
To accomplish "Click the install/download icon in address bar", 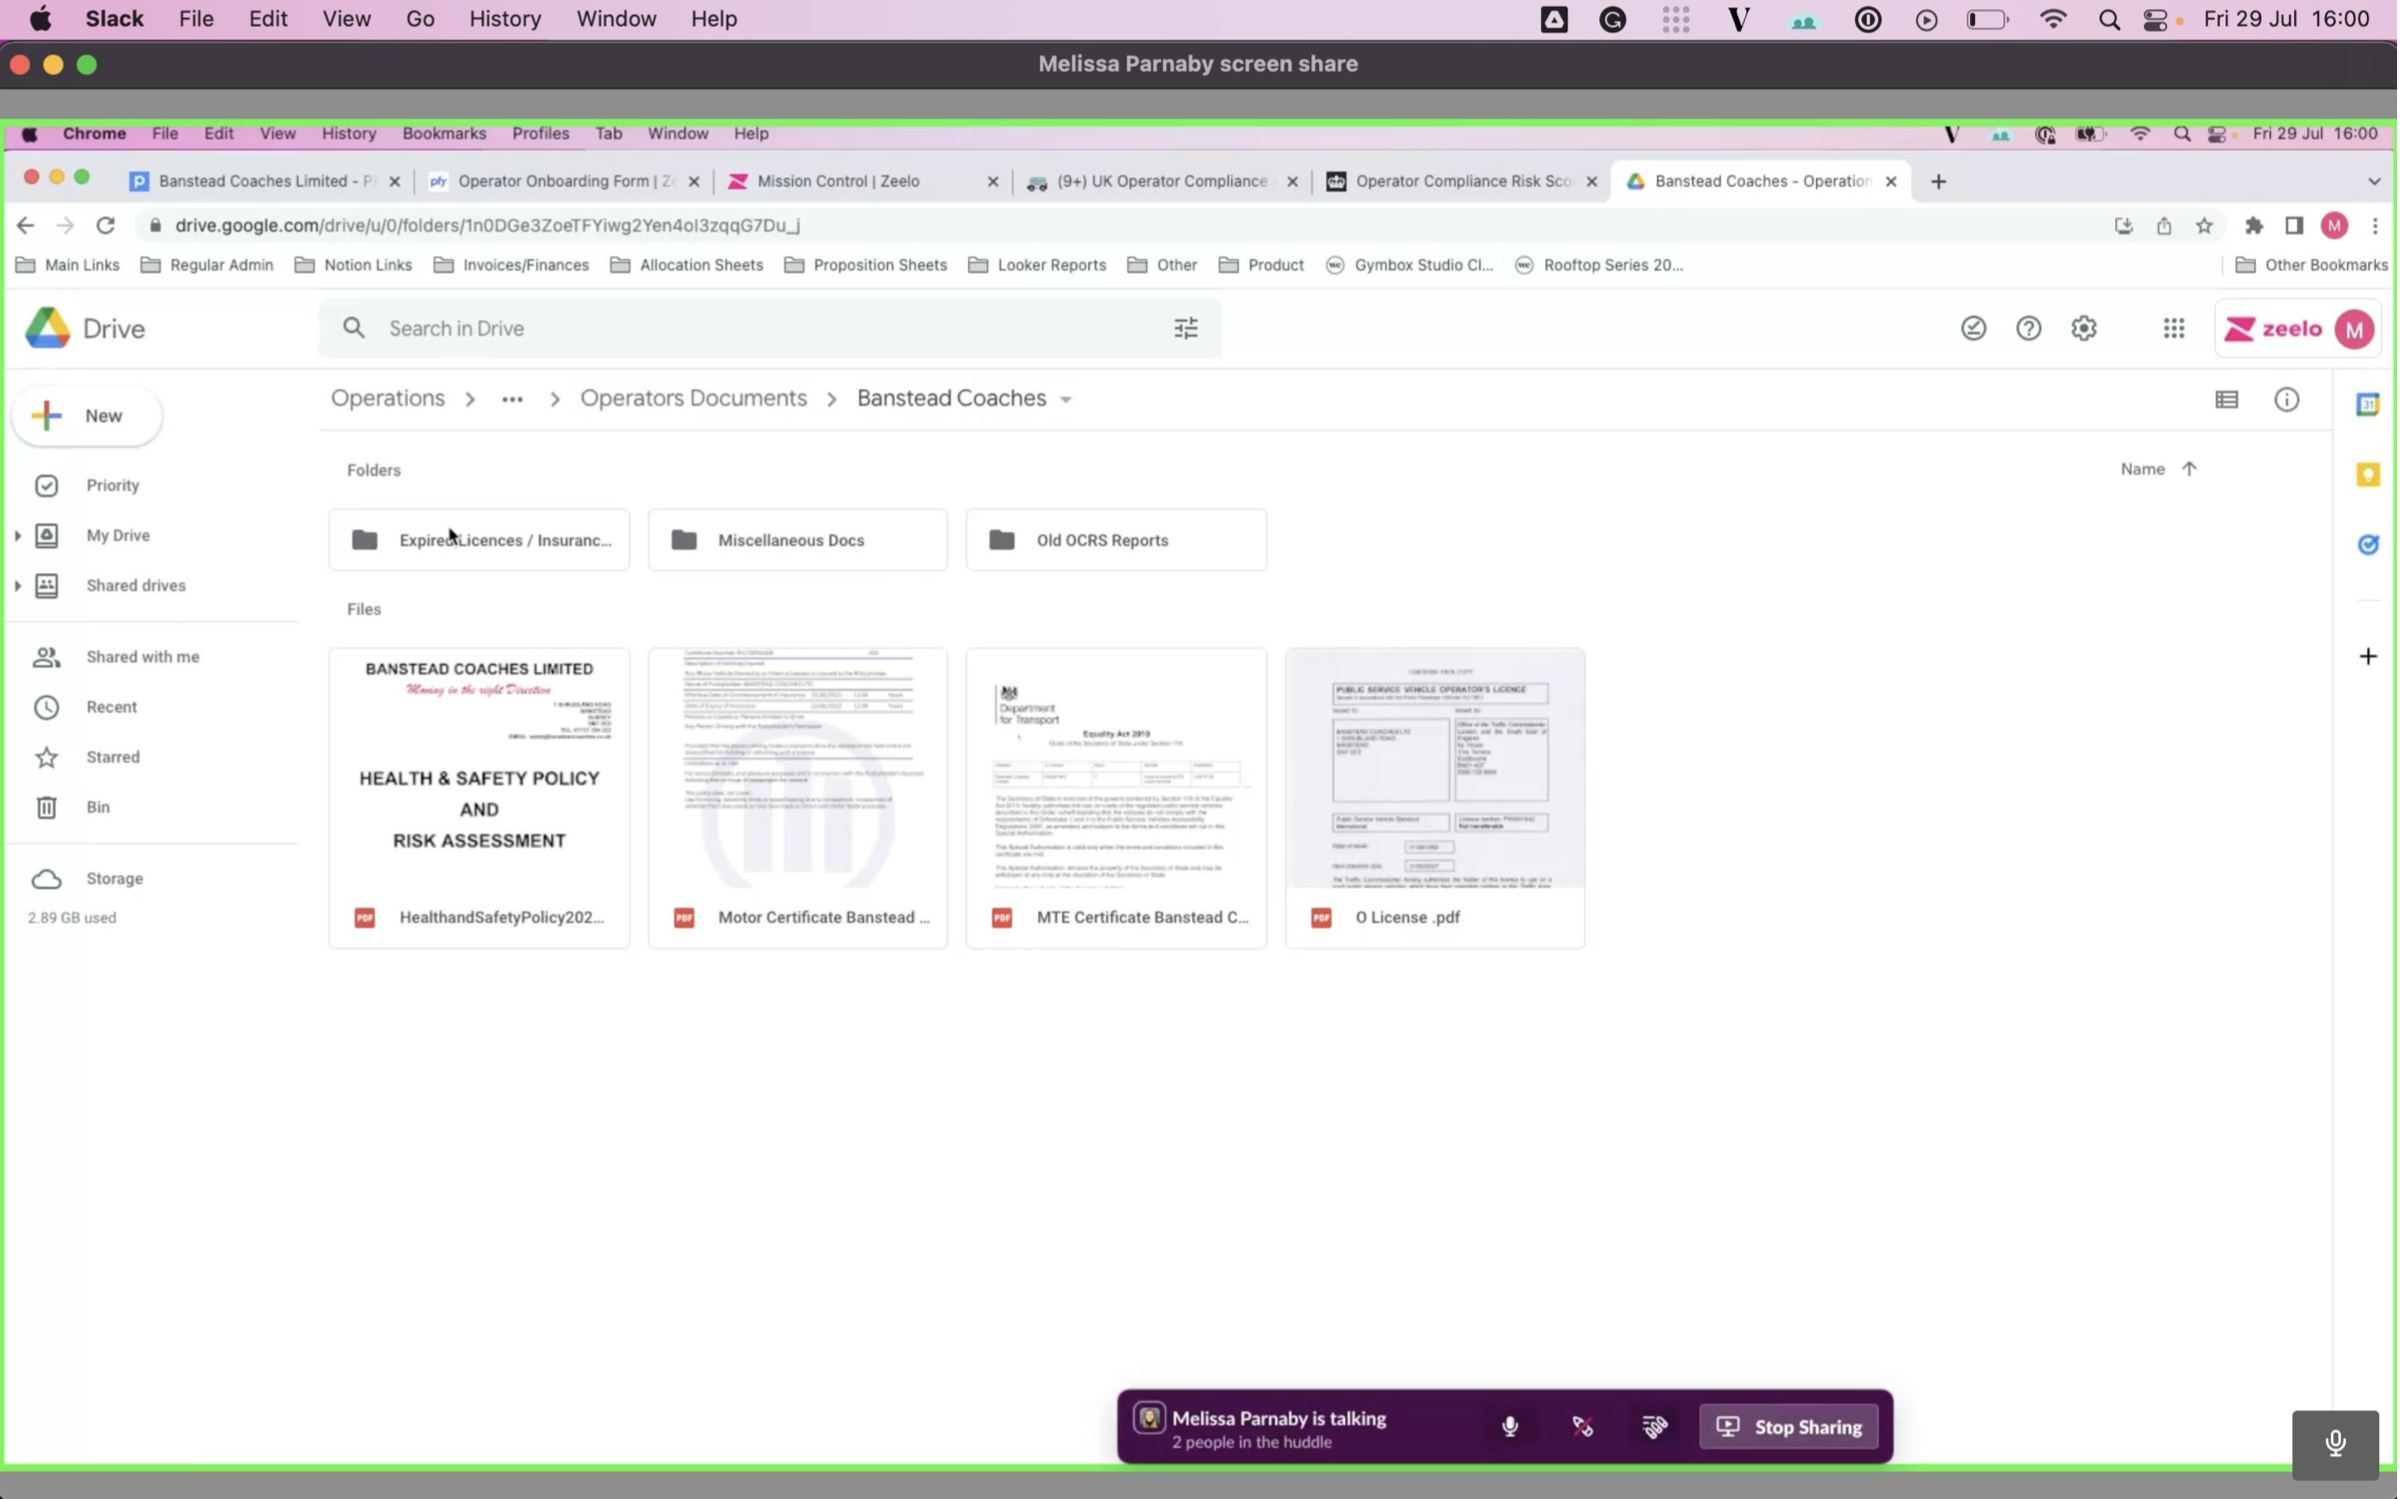I will (2125, 225).
